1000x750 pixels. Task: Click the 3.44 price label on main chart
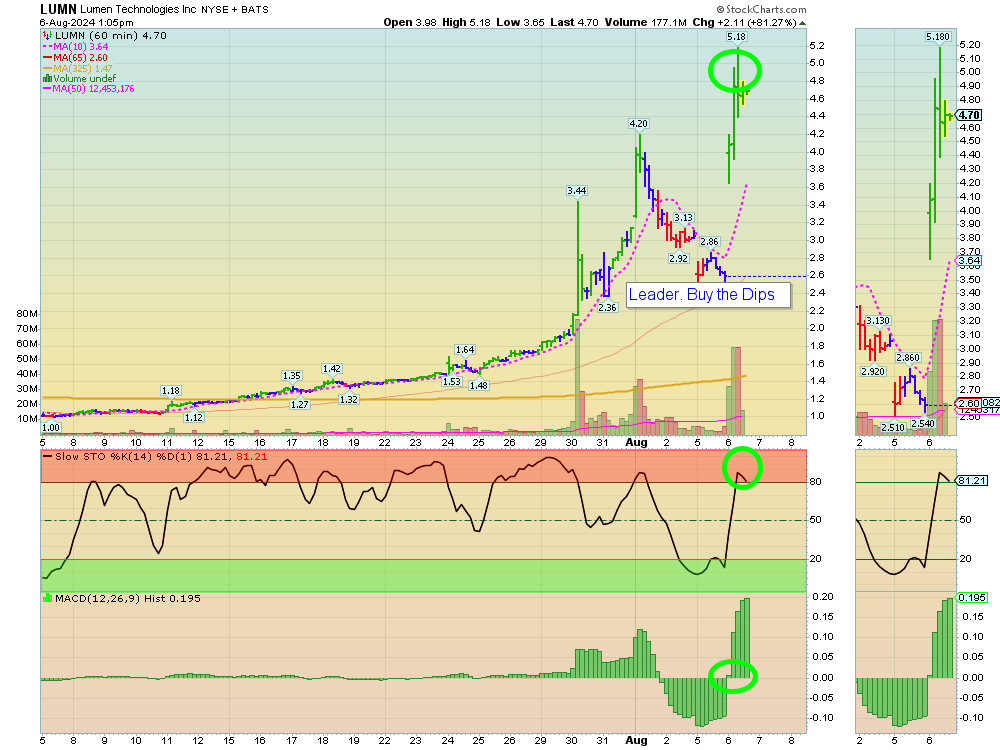point(577,191)
